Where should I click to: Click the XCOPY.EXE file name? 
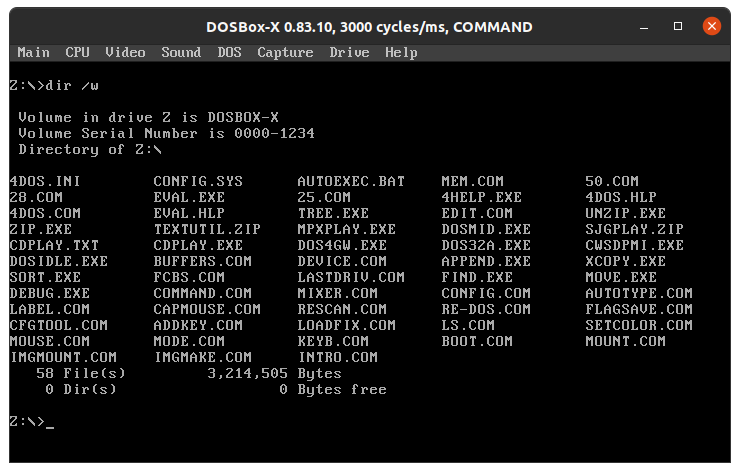coord(626,261)
